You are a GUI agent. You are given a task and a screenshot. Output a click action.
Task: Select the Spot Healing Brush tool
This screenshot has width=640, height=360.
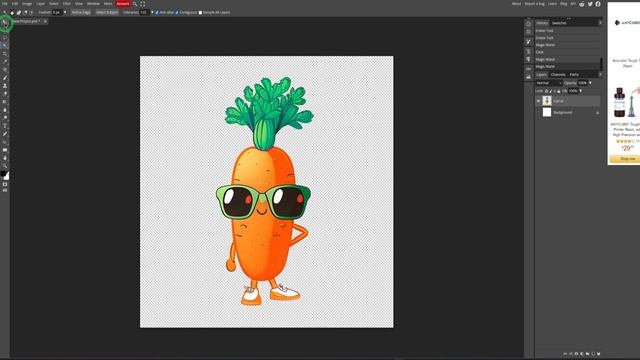click(5, 70)
